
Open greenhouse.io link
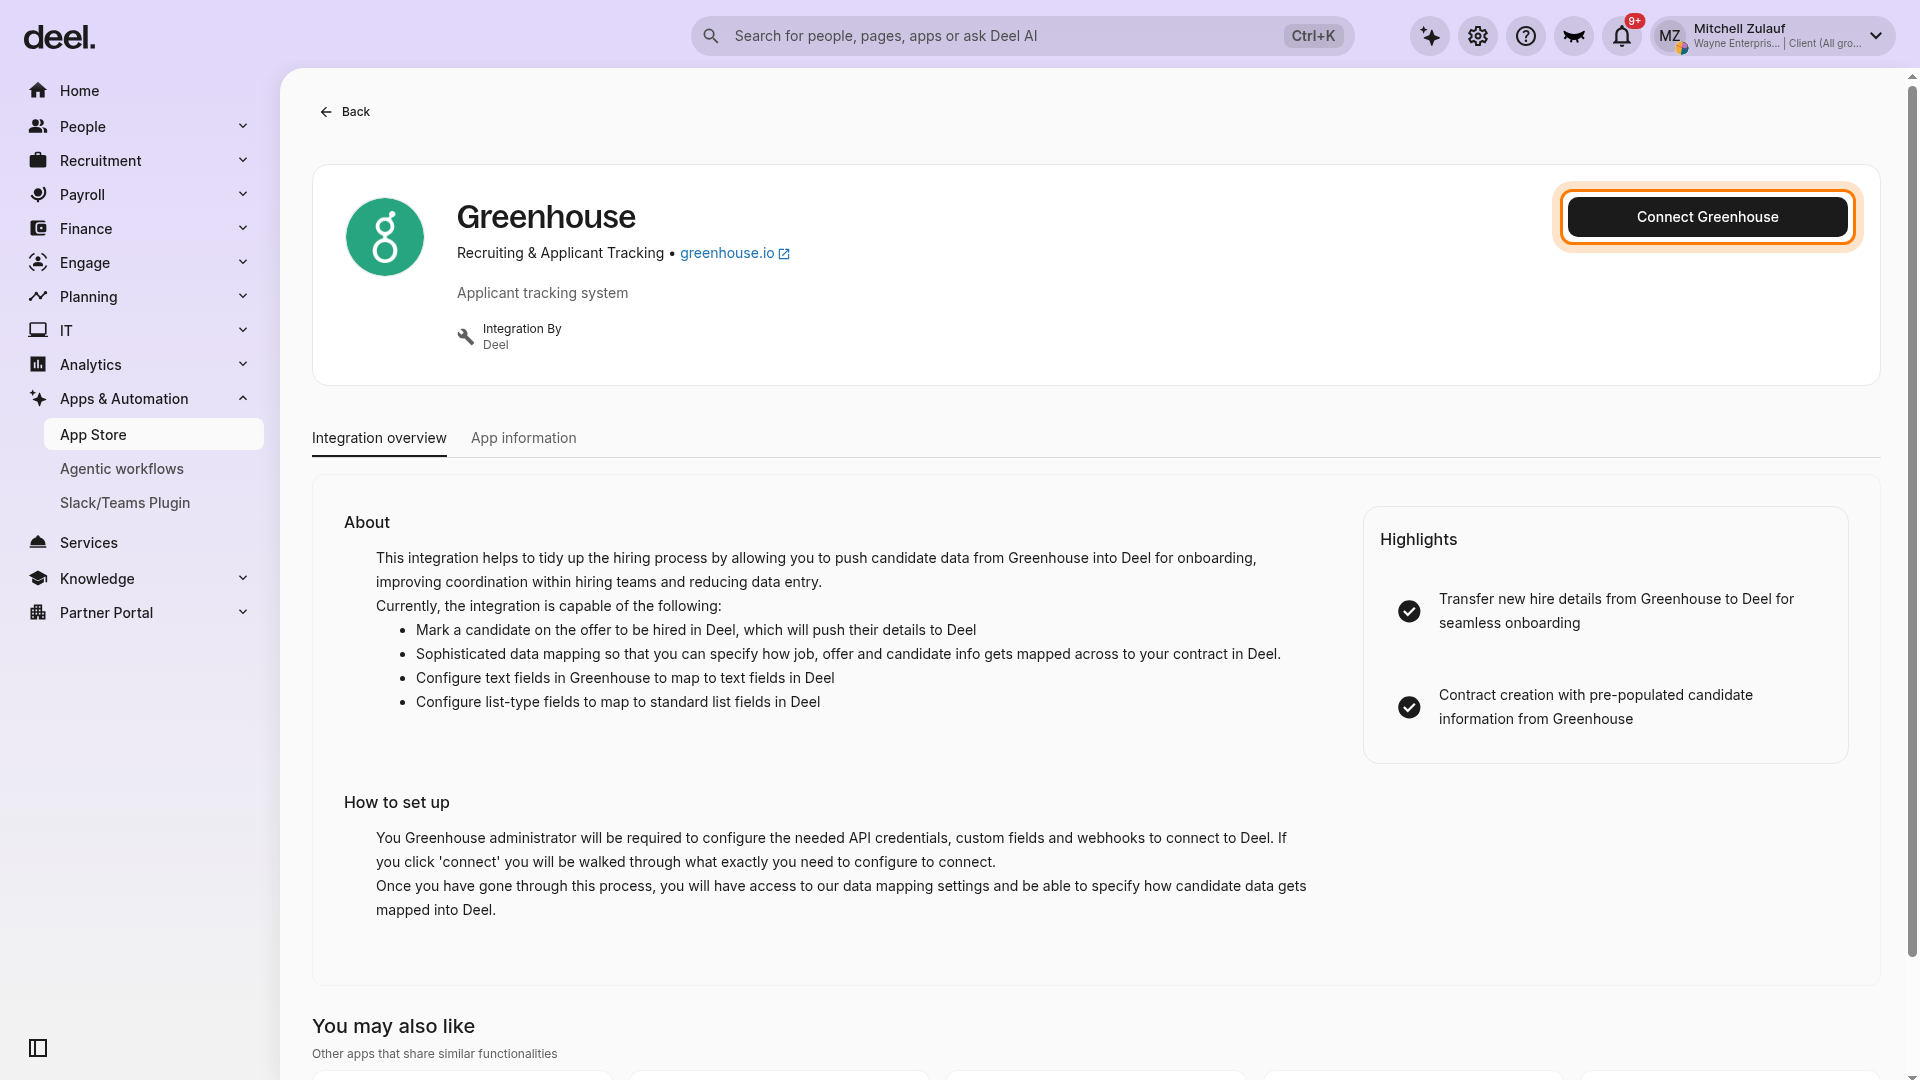coord(727,253)
